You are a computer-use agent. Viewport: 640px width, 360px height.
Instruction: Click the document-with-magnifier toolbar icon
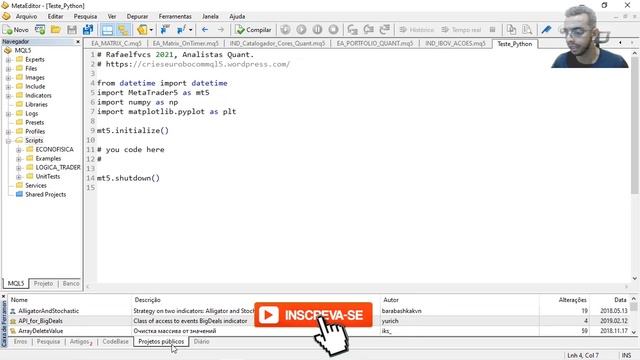[x=527, y=29]
